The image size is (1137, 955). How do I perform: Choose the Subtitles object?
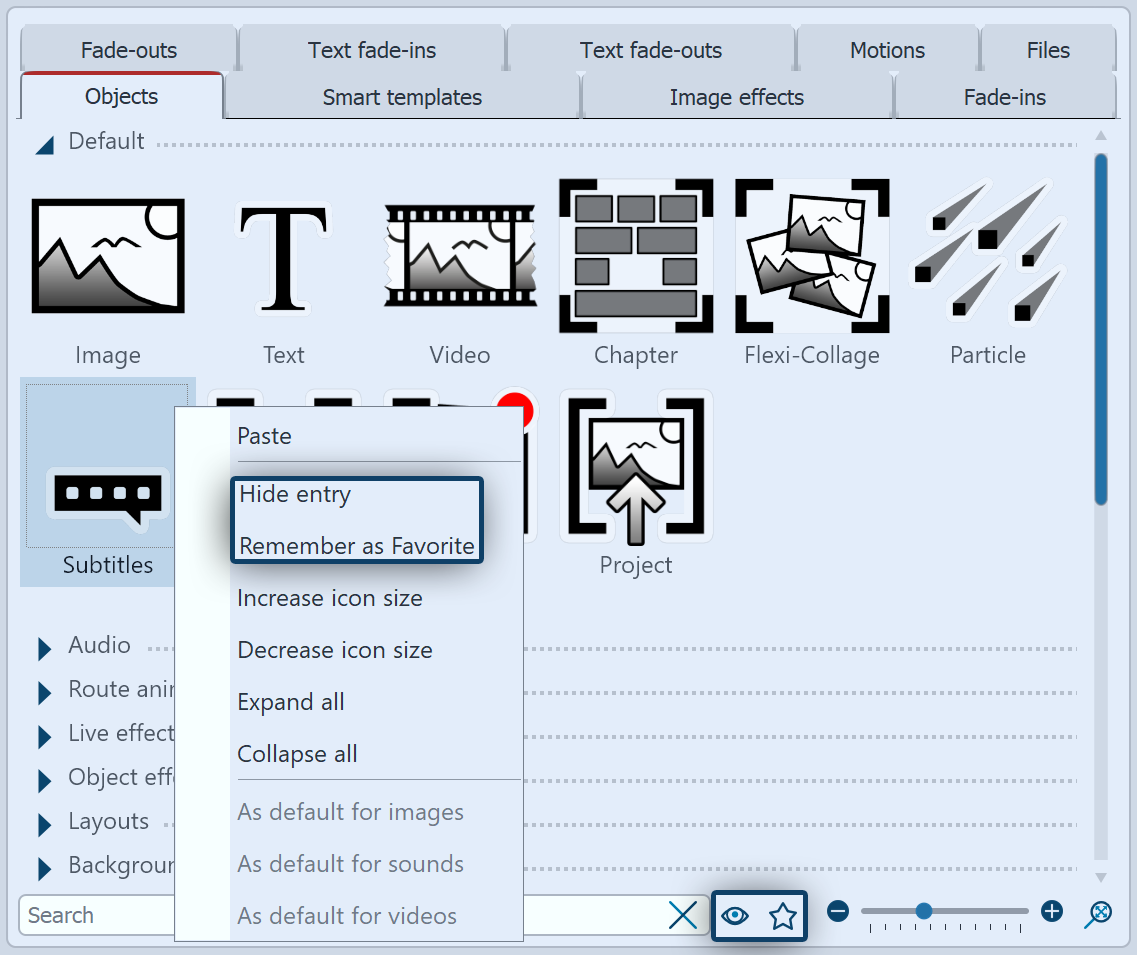point(107,490)
